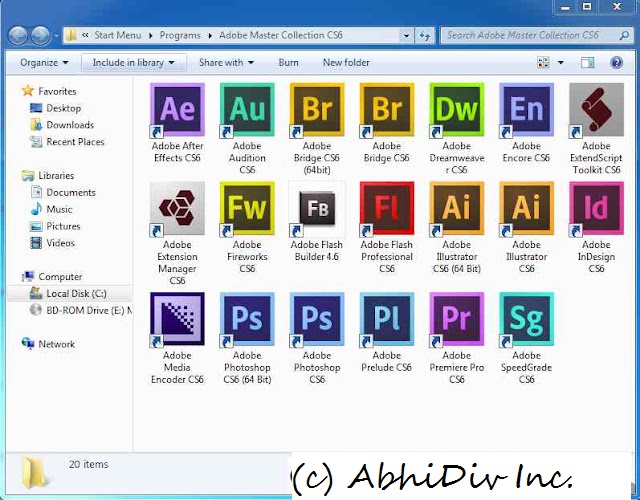Viewport: 640px width, 500px height.
Task: Click Burn in the toolbar
Action: tap(288, 62)
